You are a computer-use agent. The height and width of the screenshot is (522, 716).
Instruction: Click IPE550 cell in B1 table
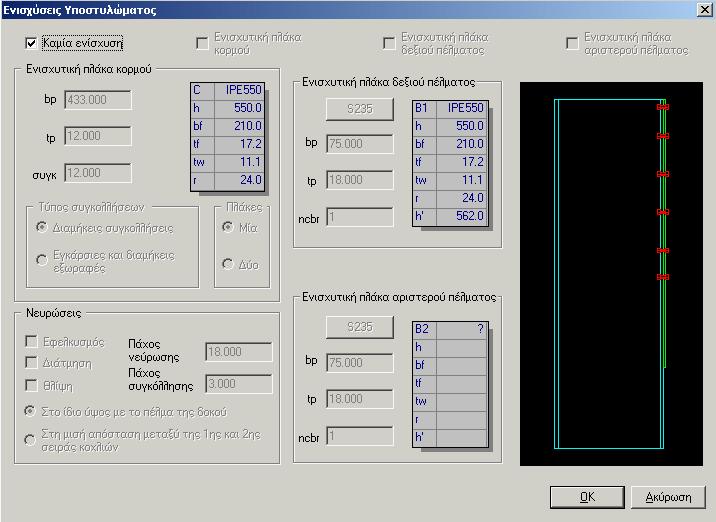[x=462, y=108]
